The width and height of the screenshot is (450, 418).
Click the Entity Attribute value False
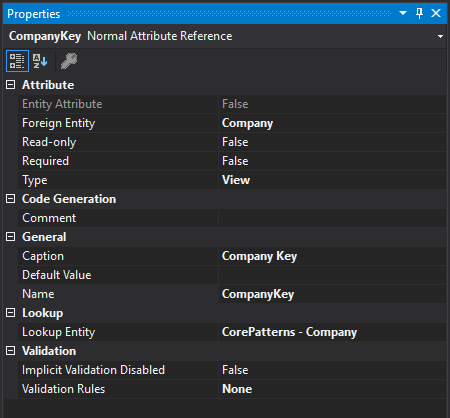235,104
